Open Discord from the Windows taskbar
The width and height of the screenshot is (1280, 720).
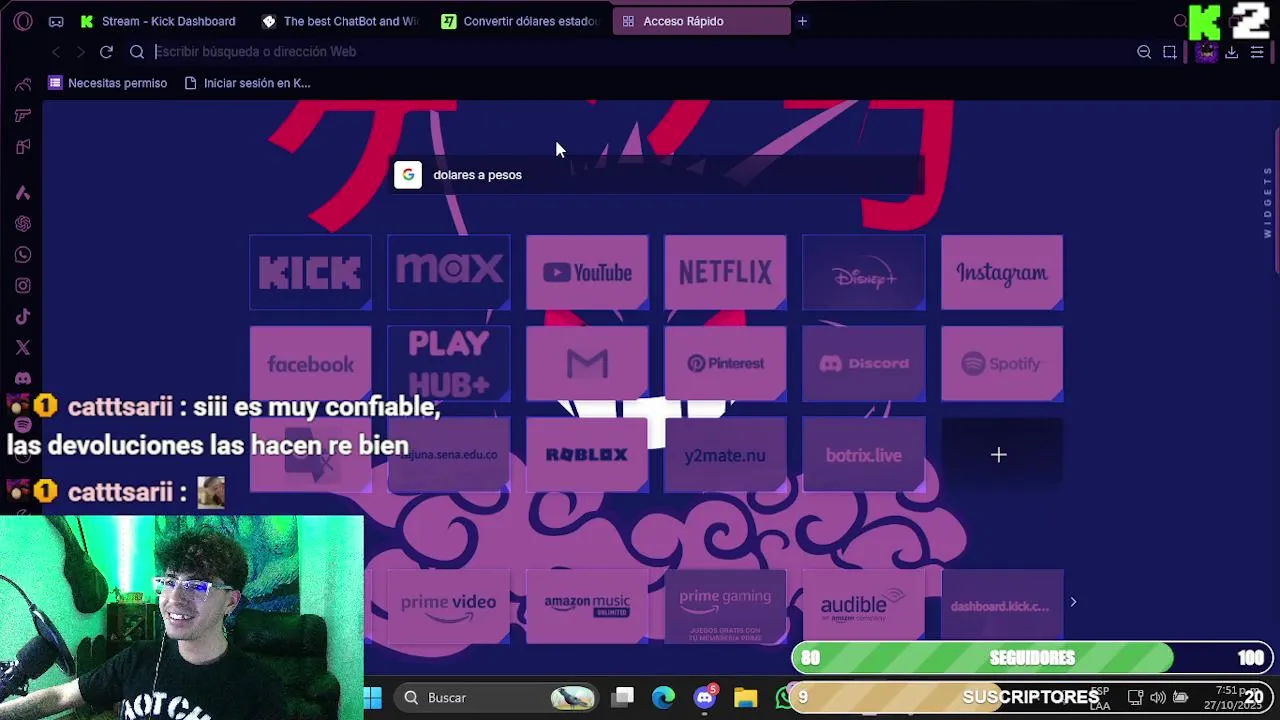click(705, 697)
